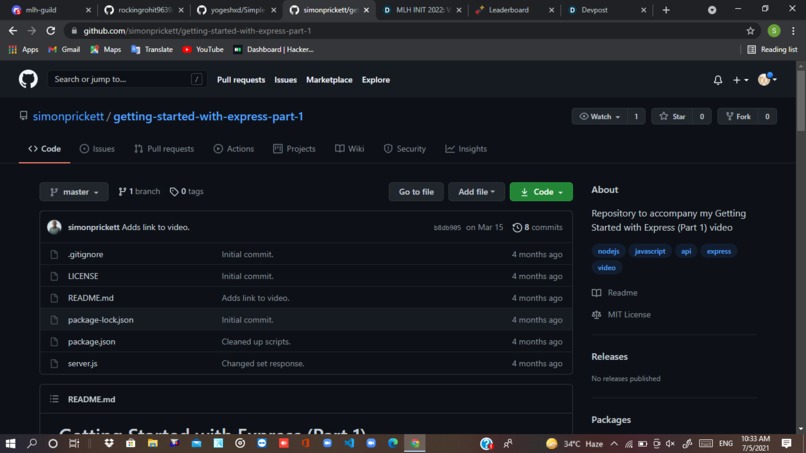
Task: Open package.json file
Action: pos(91,341)
